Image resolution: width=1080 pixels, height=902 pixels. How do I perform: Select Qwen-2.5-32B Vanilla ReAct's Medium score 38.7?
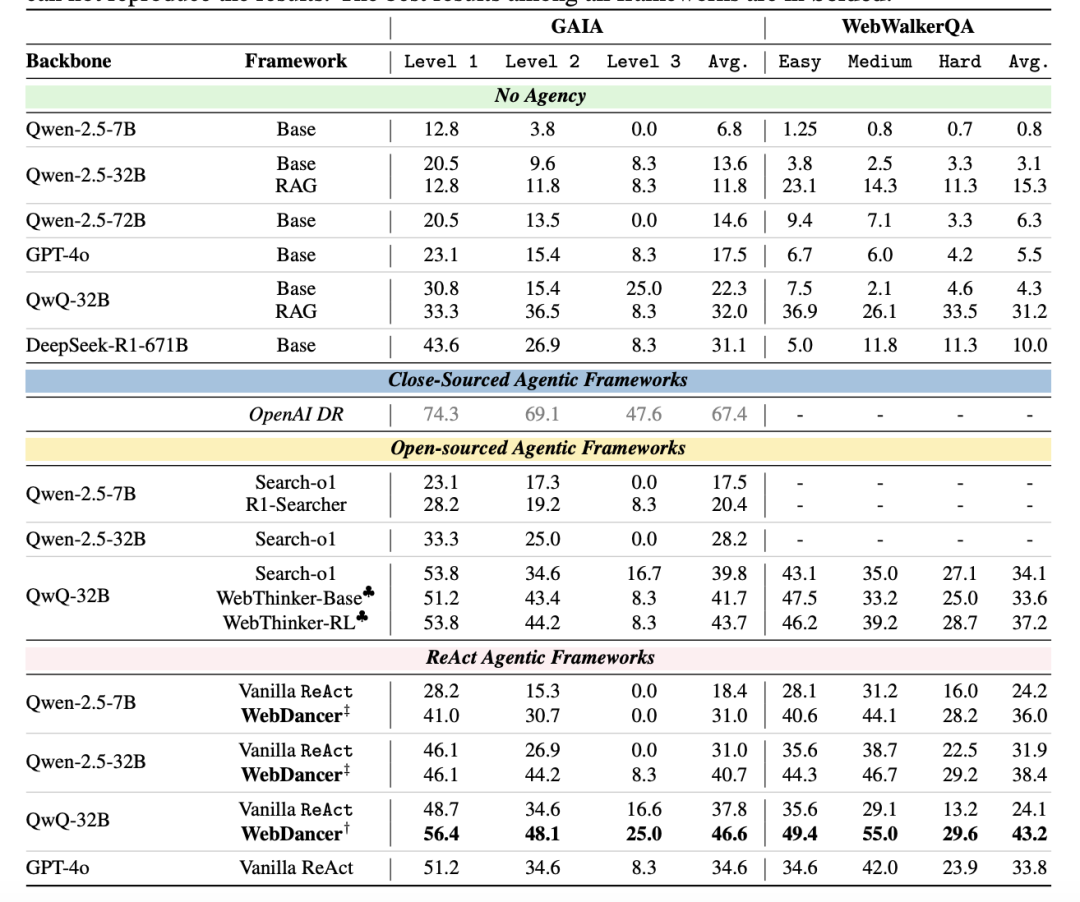point(880,750)
